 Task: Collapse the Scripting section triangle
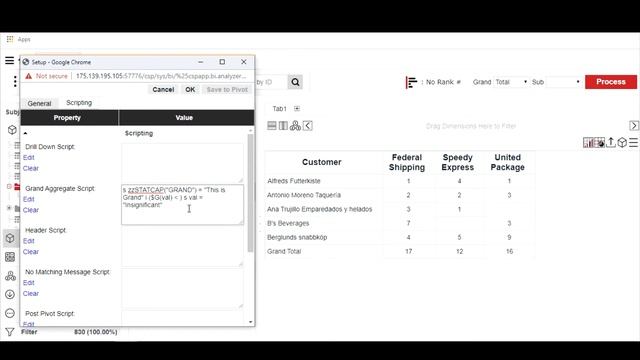tap(25, 133)
